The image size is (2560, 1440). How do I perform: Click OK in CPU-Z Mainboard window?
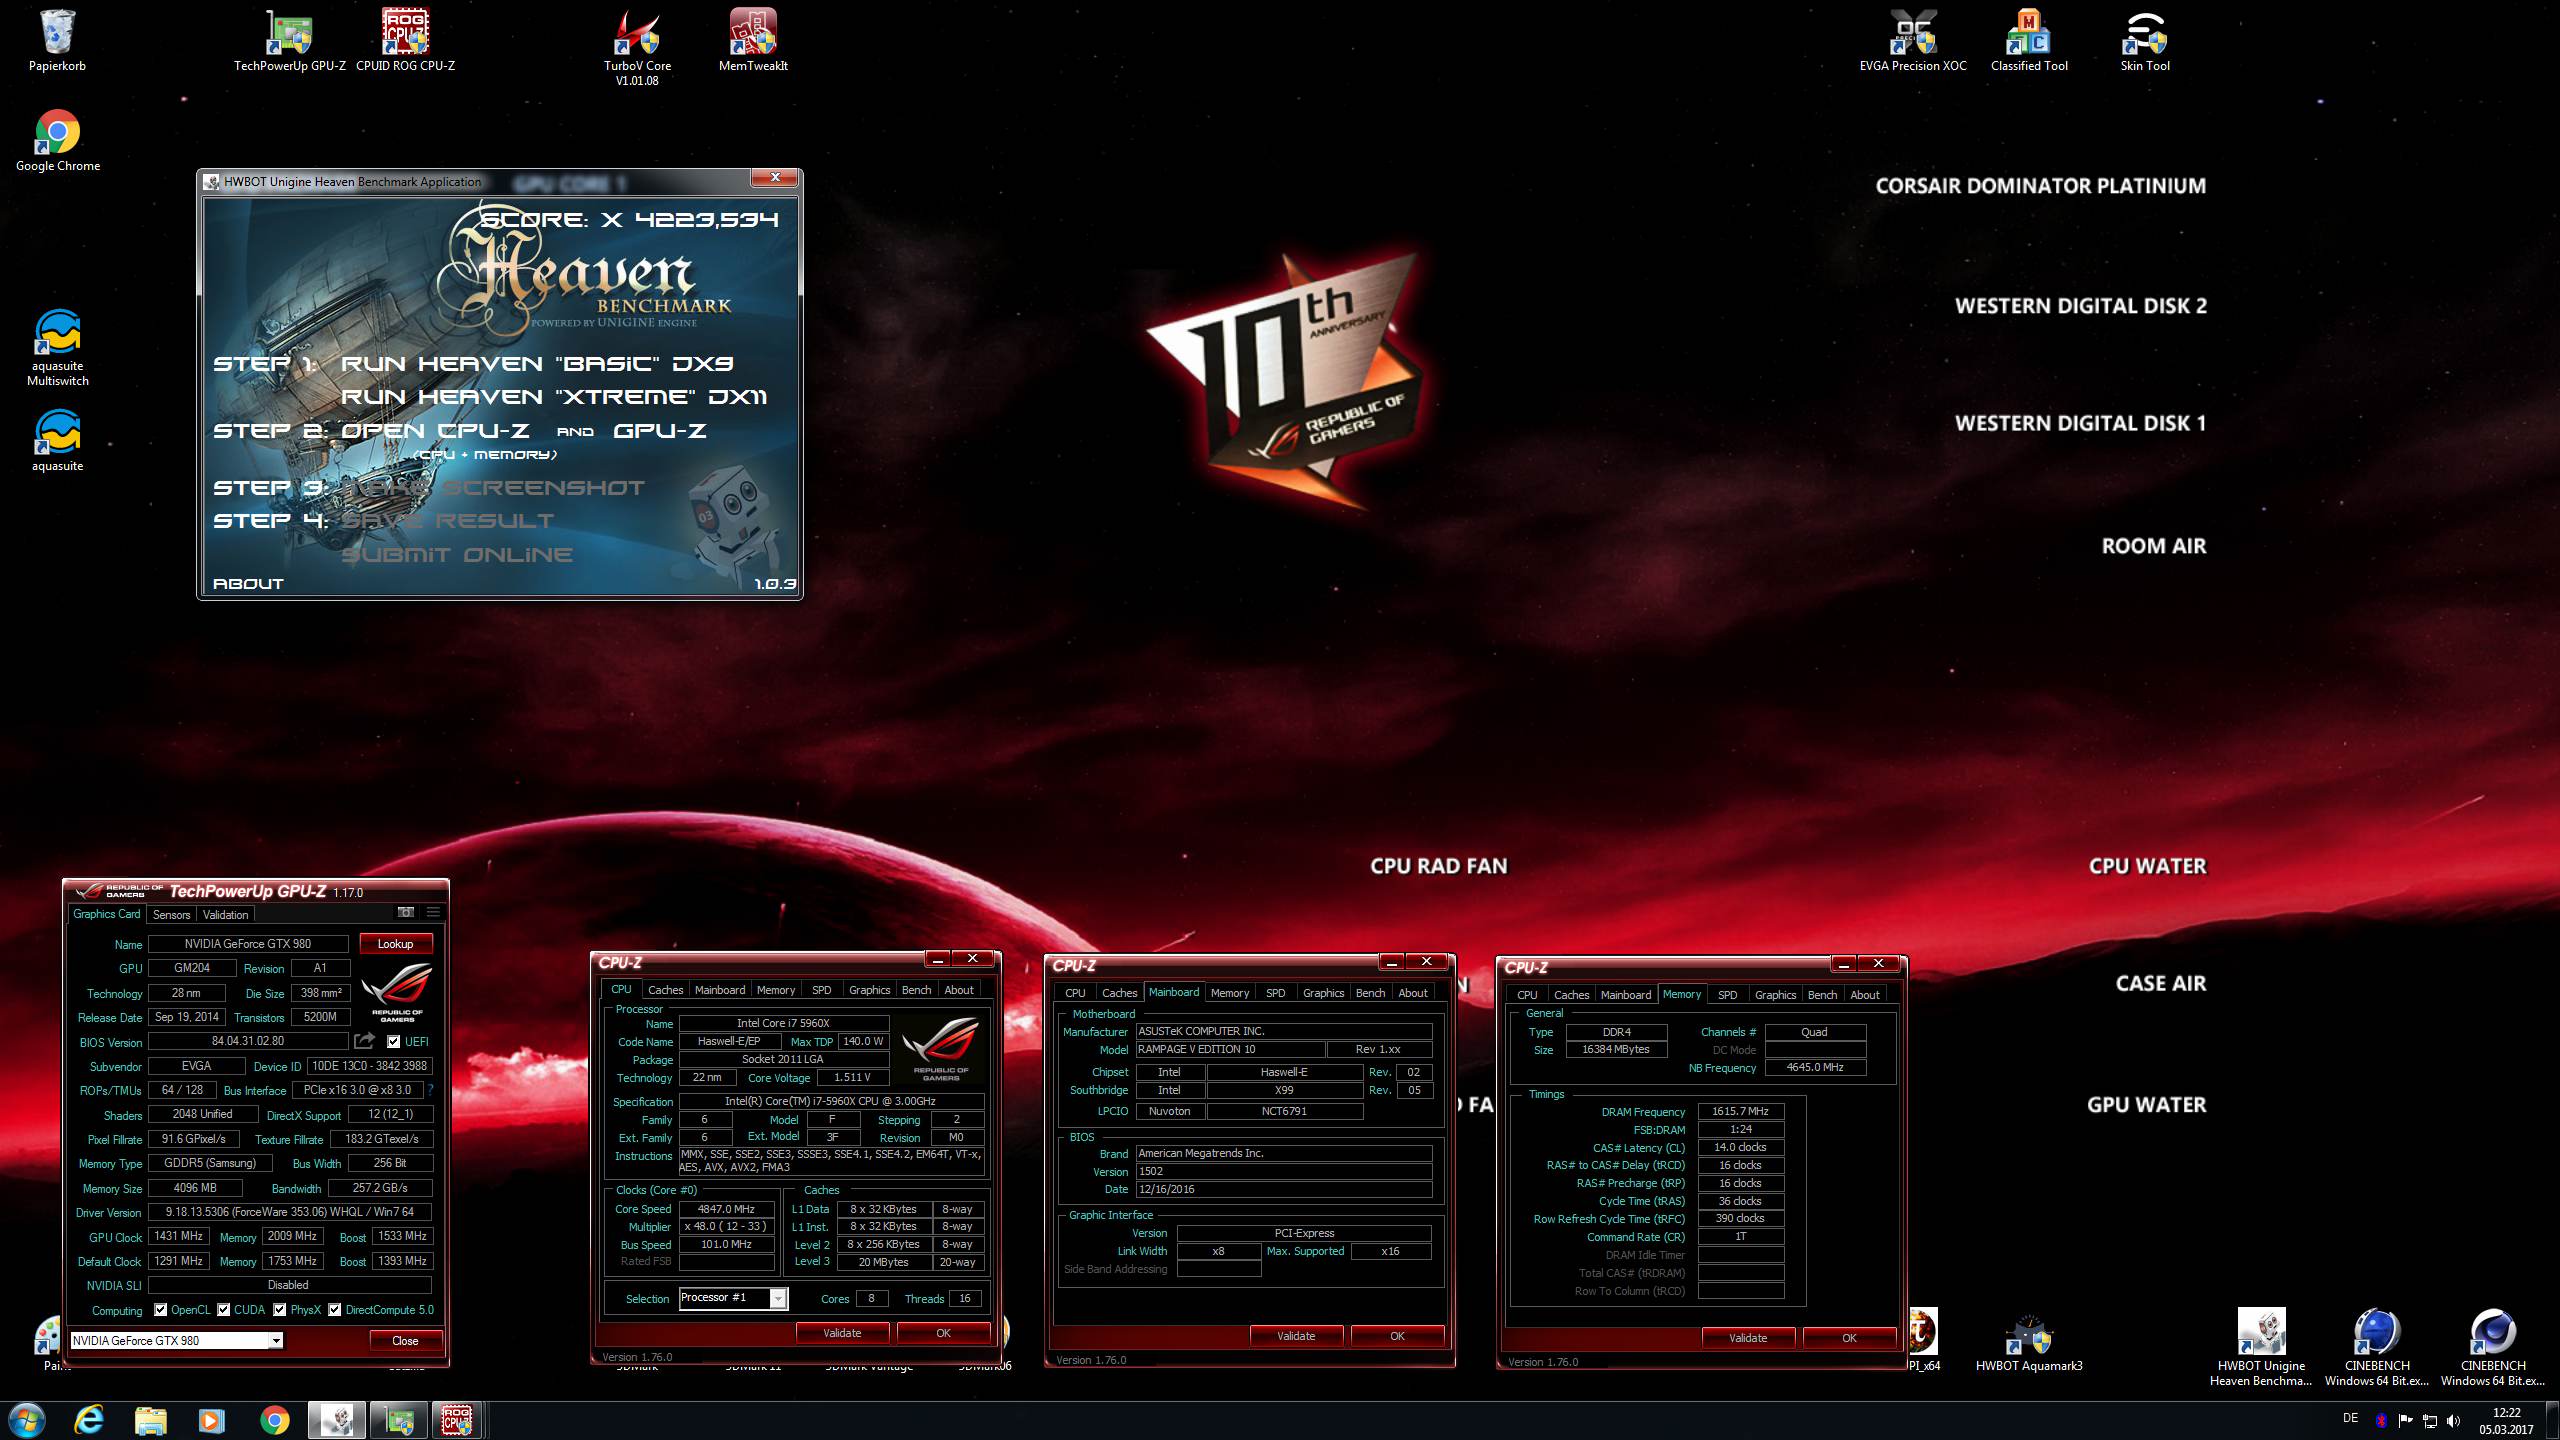[1397, 1336]
